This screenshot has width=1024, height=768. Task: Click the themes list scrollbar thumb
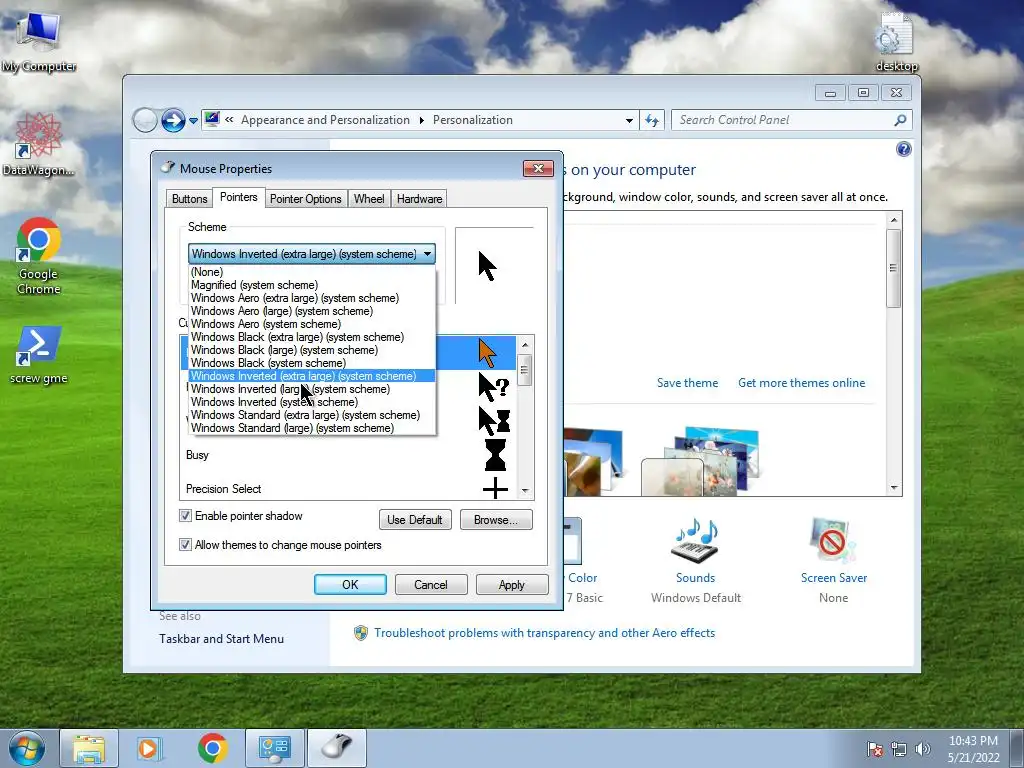point(893,268)
